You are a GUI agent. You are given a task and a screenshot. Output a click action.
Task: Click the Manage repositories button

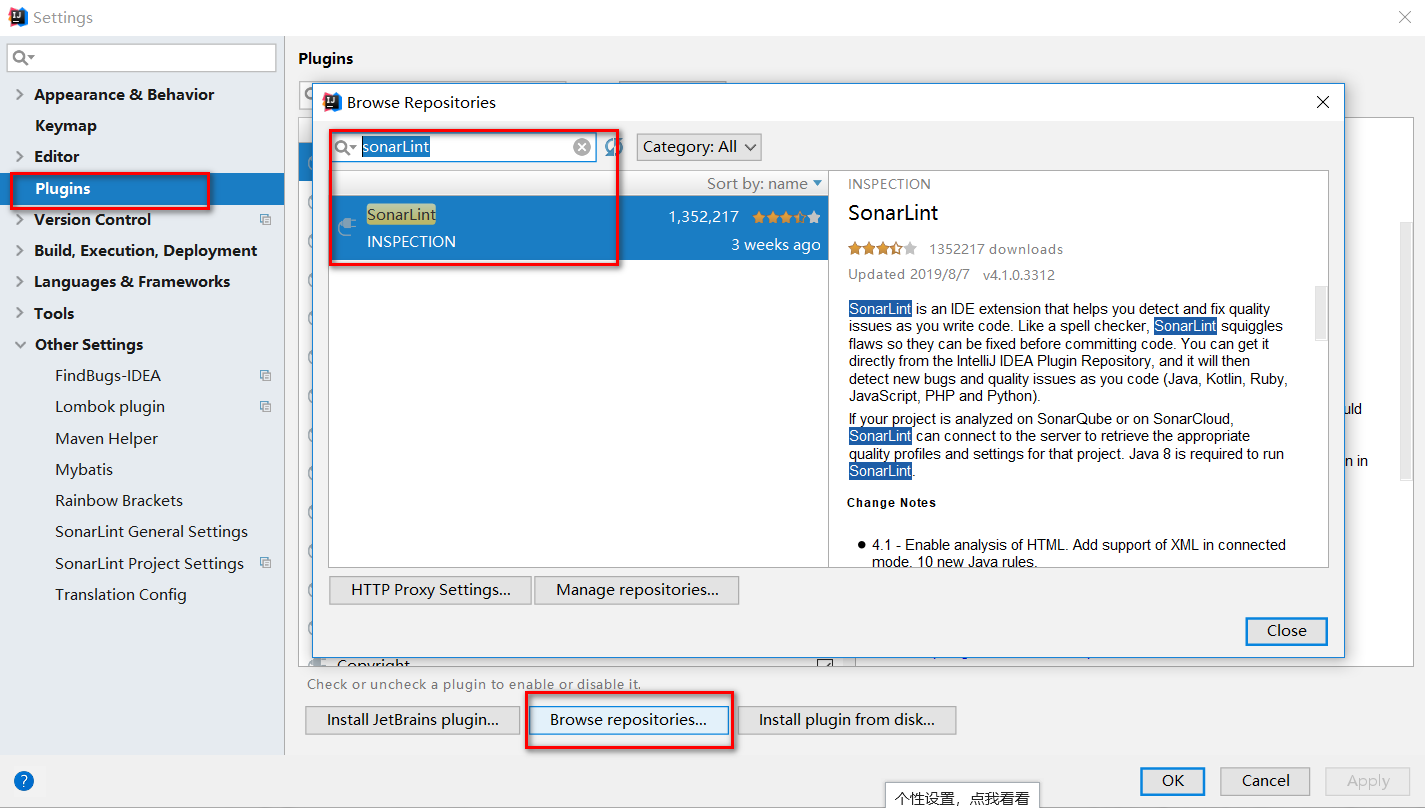click(637, 590)
